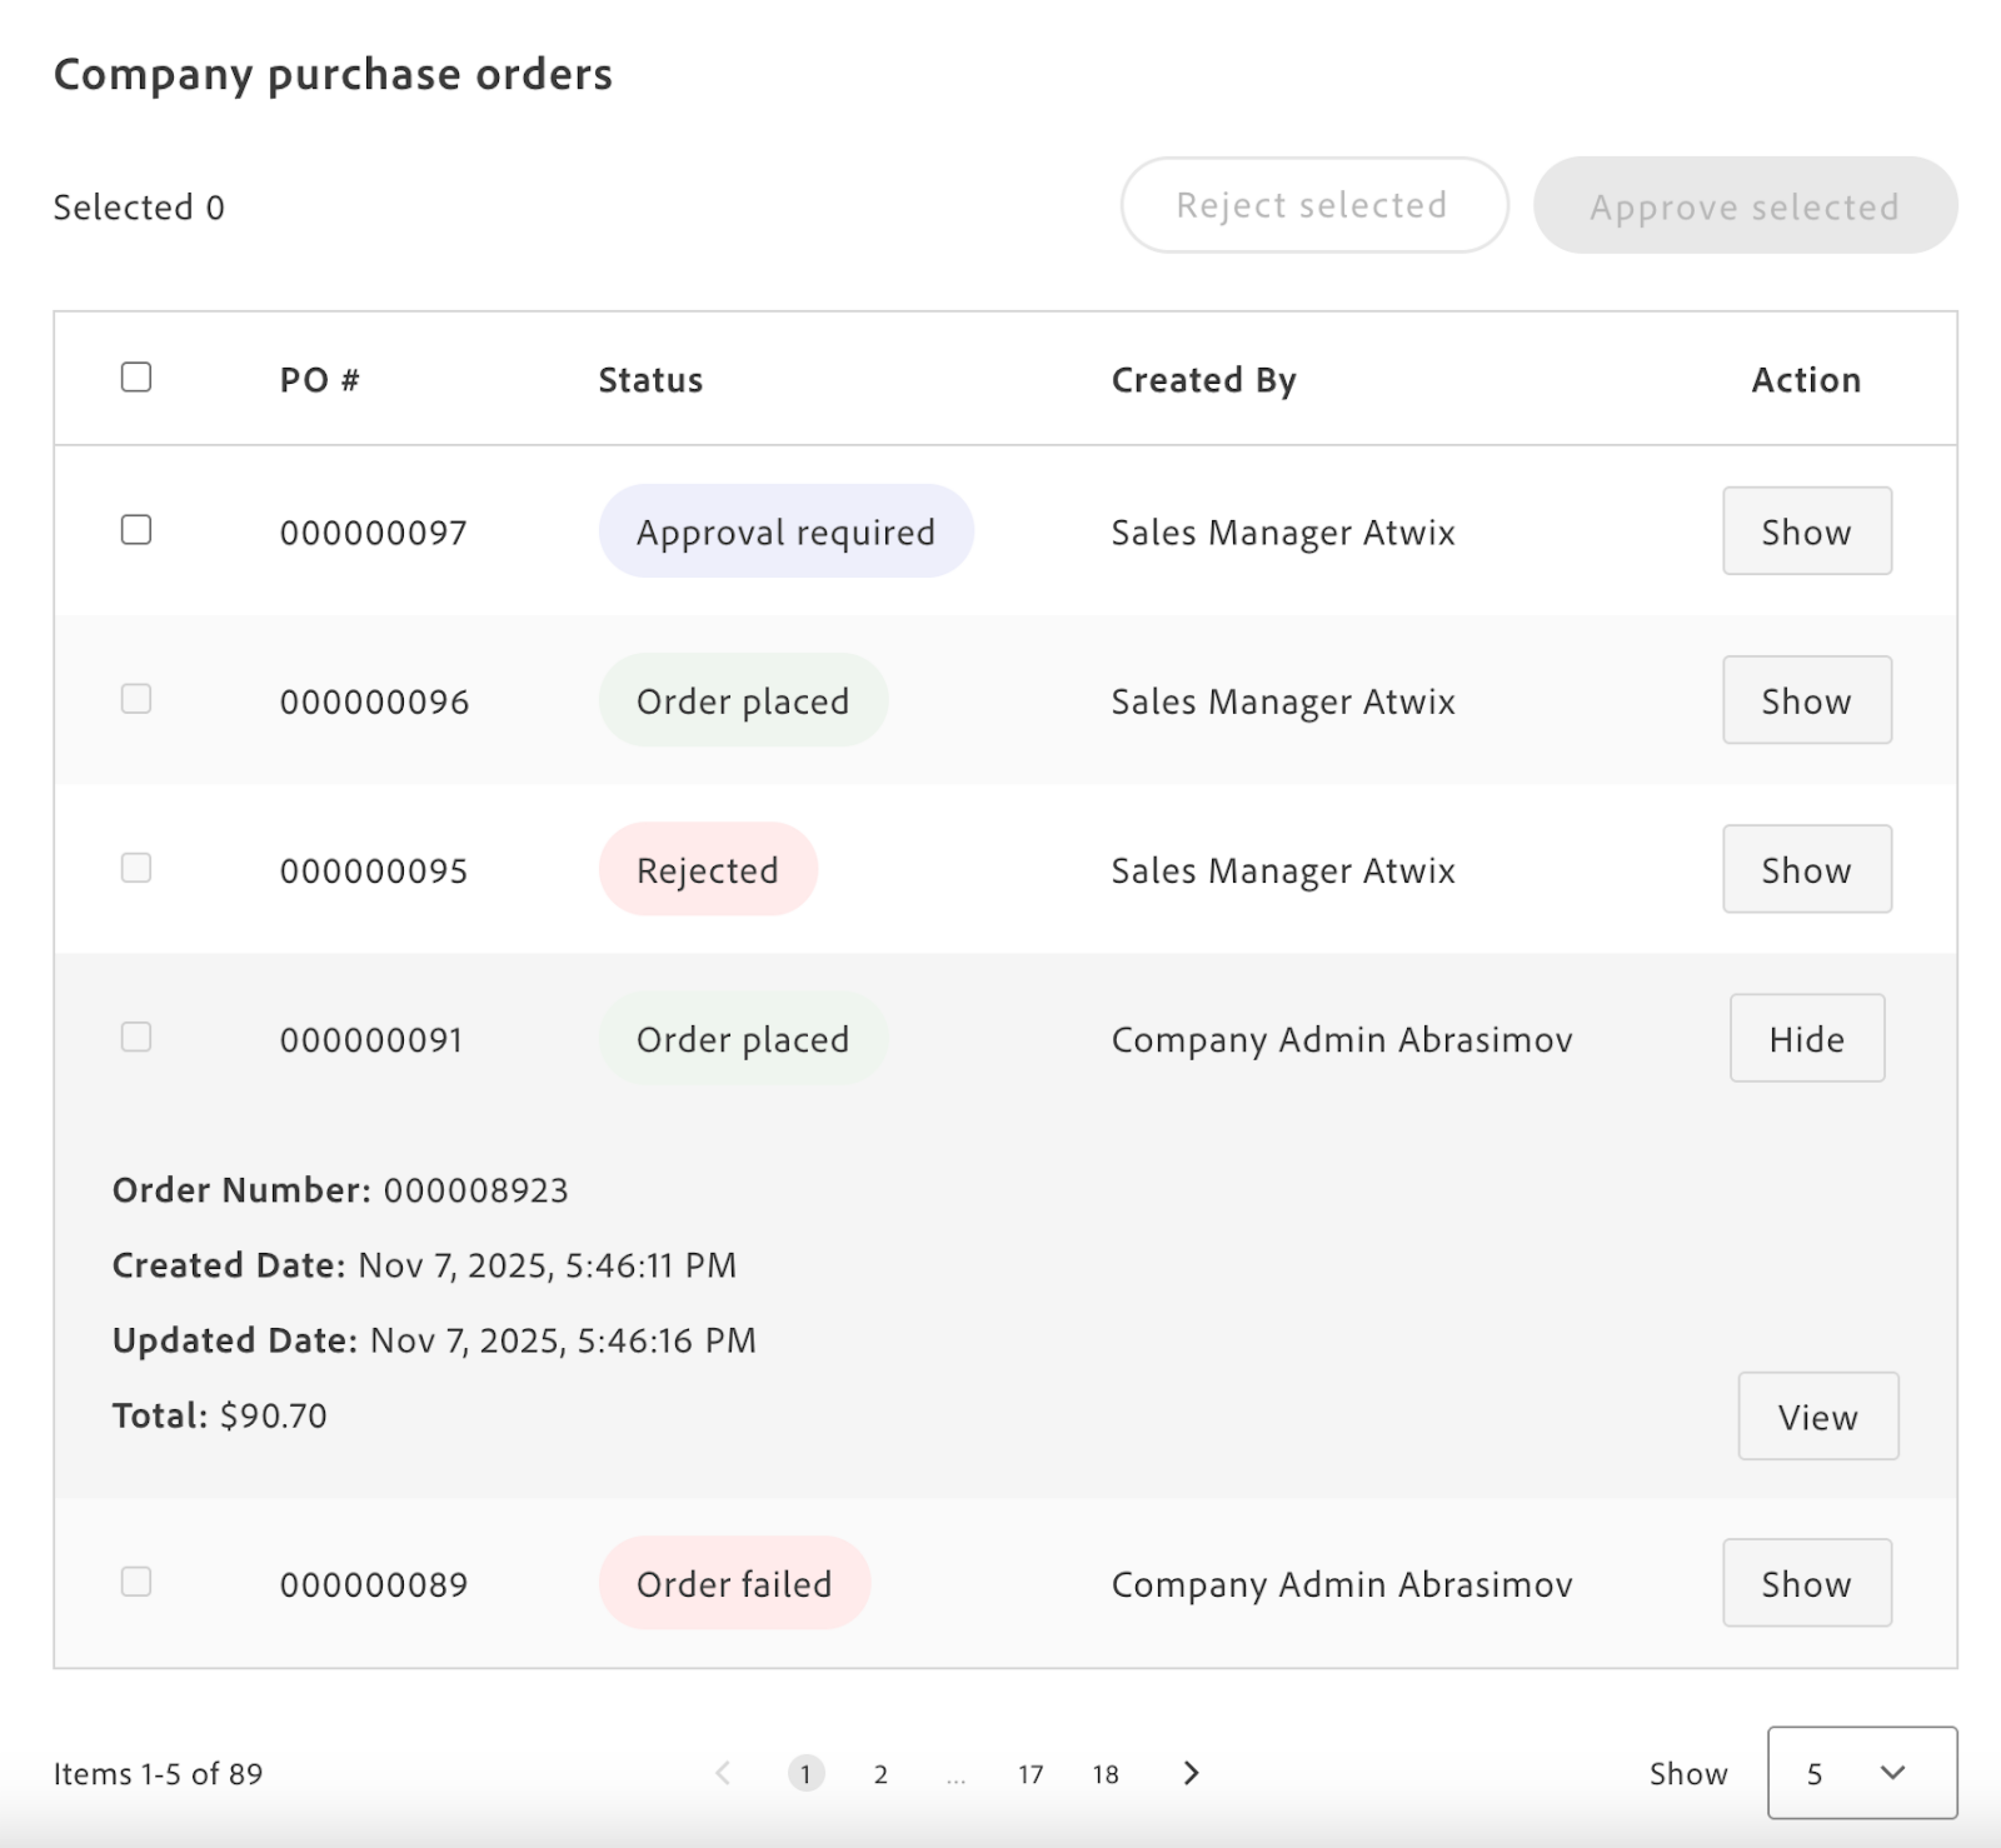Jump to page 18
This screenshot has height=1848, width=2001.
point(1105,1774)
